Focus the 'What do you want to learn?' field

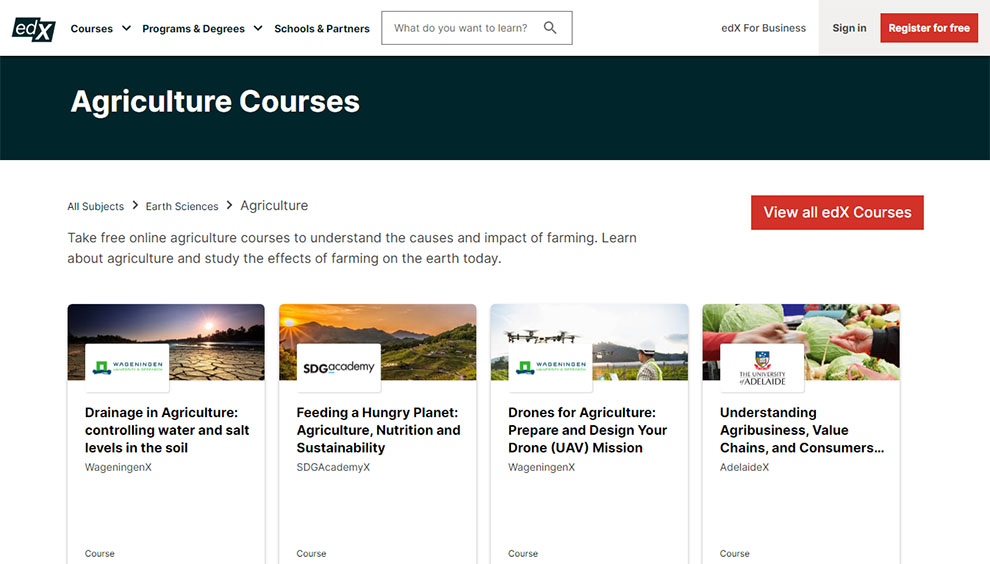pos(477,28)
